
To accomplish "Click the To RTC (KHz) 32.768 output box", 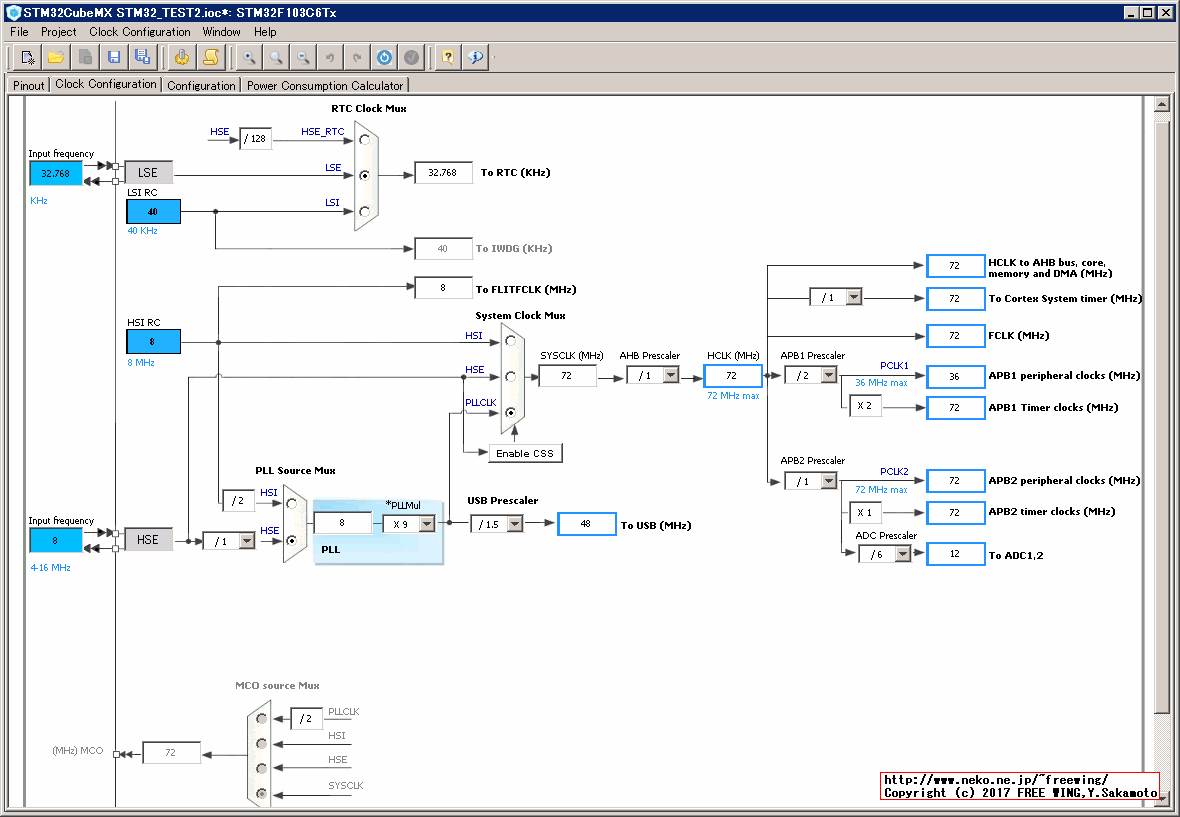I will tap(443, 172).
